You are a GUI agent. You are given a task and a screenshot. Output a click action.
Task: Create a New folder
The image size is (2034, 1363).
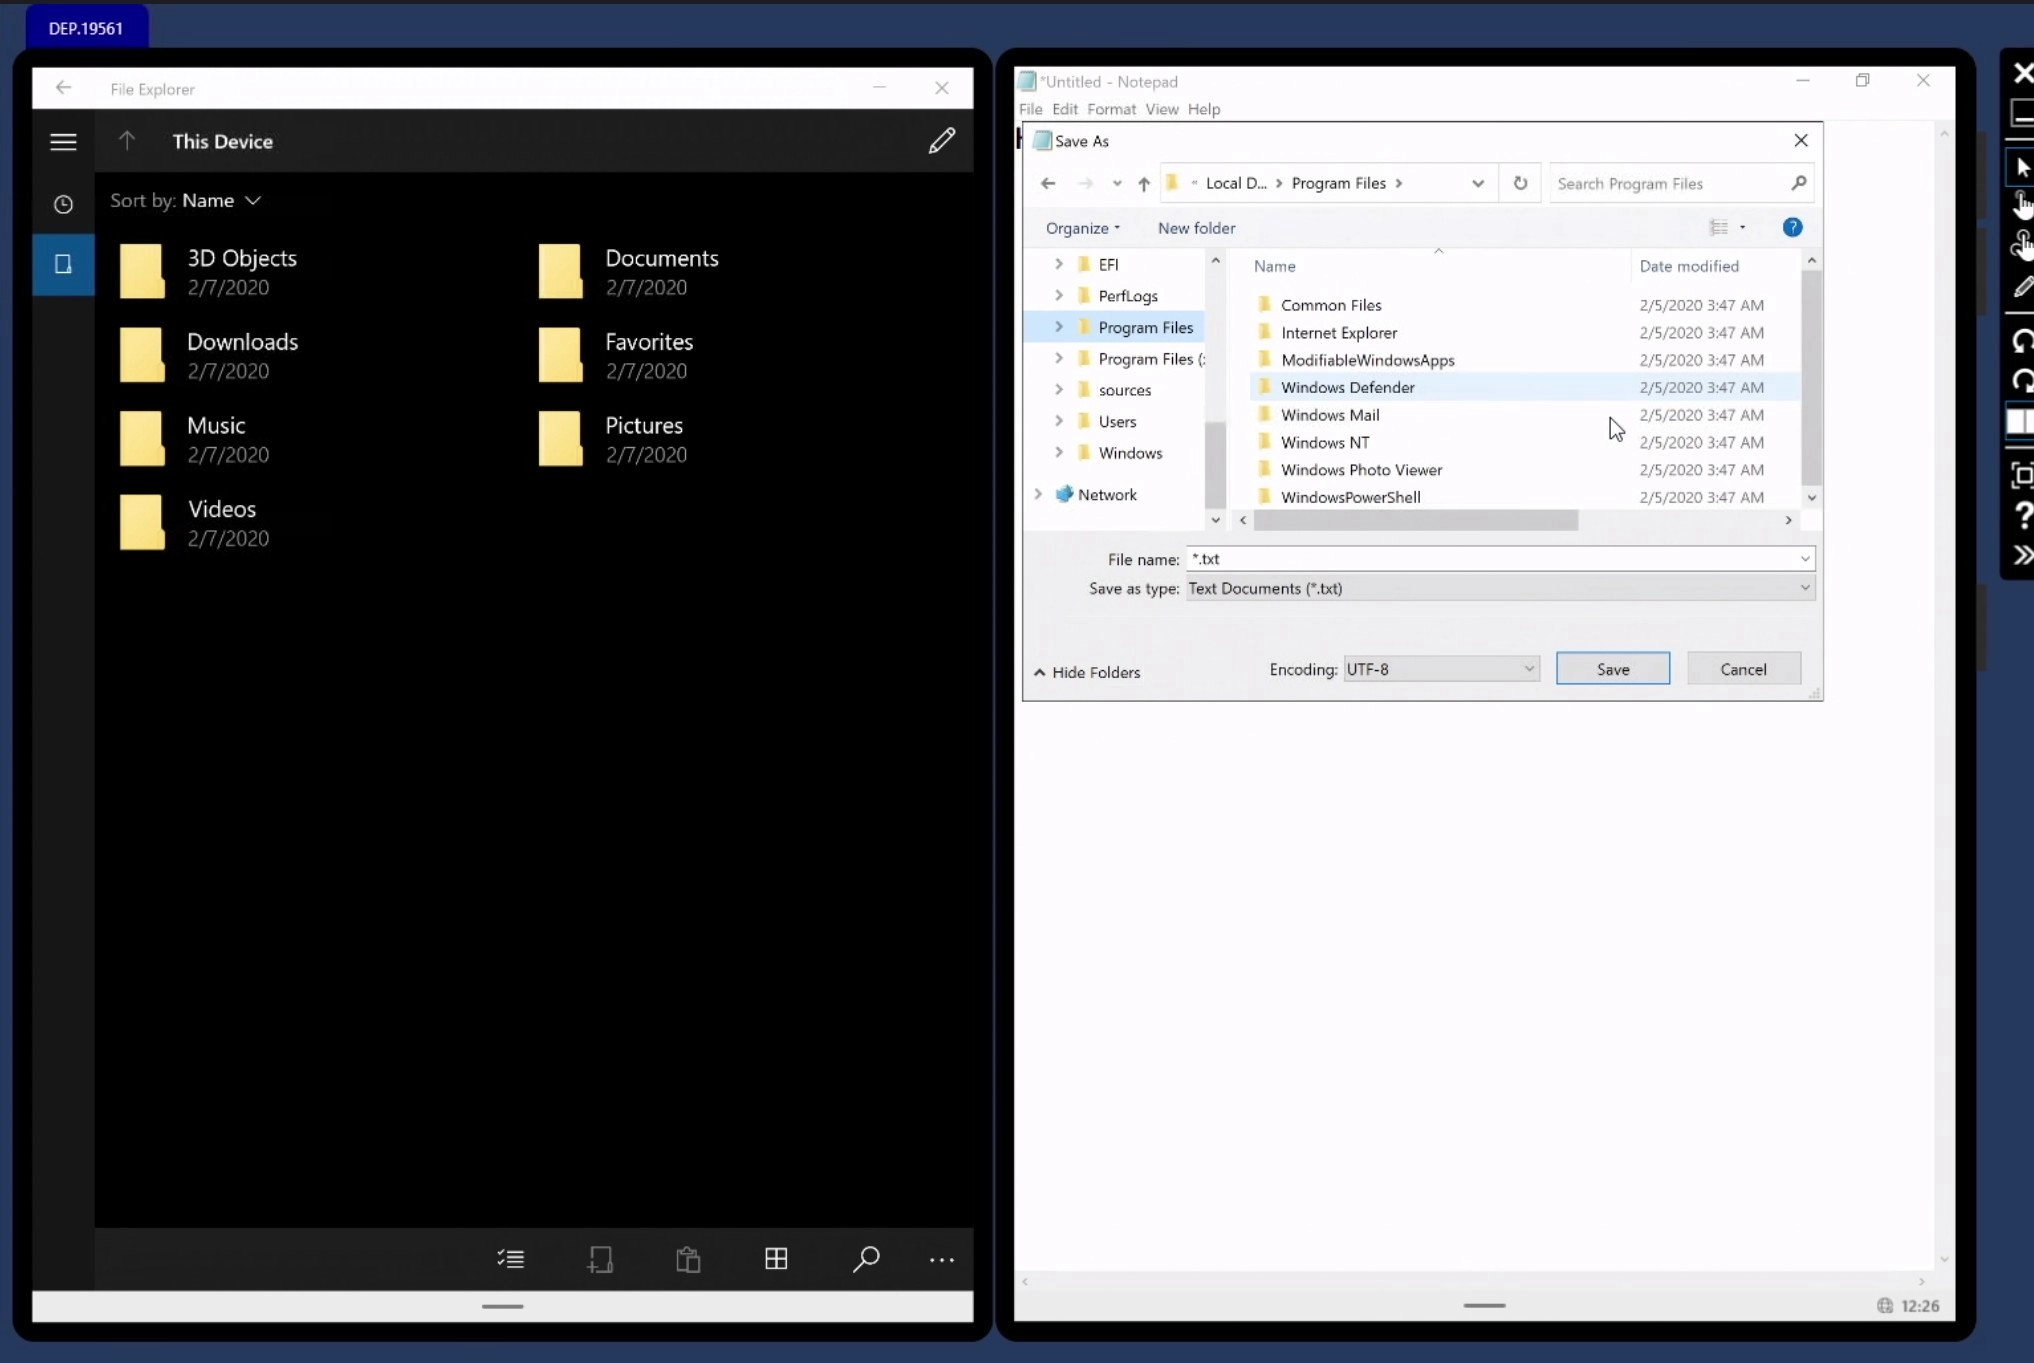click(1196, 228)
